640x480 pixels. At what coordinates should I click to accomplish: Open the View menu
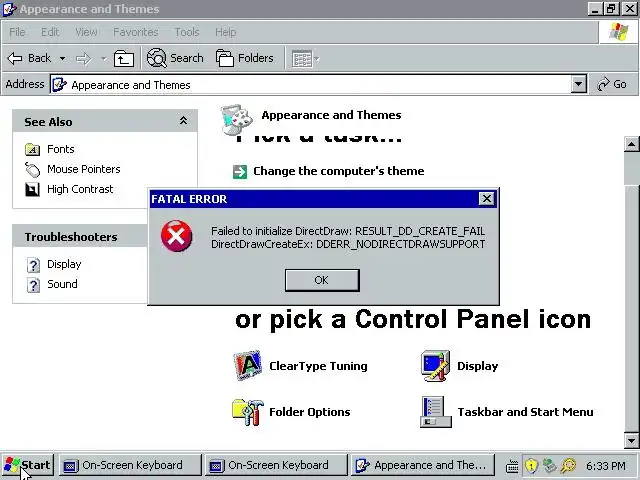(86, 32)
